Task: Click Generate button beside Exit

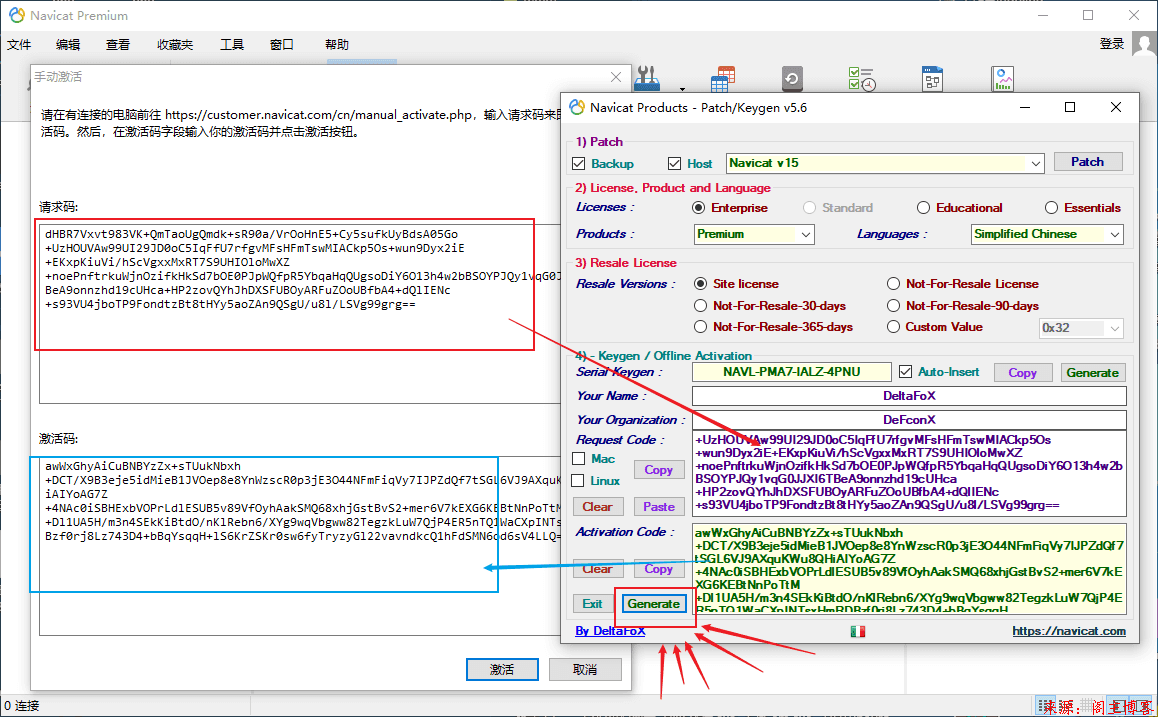Action: [x=654, y=604]
